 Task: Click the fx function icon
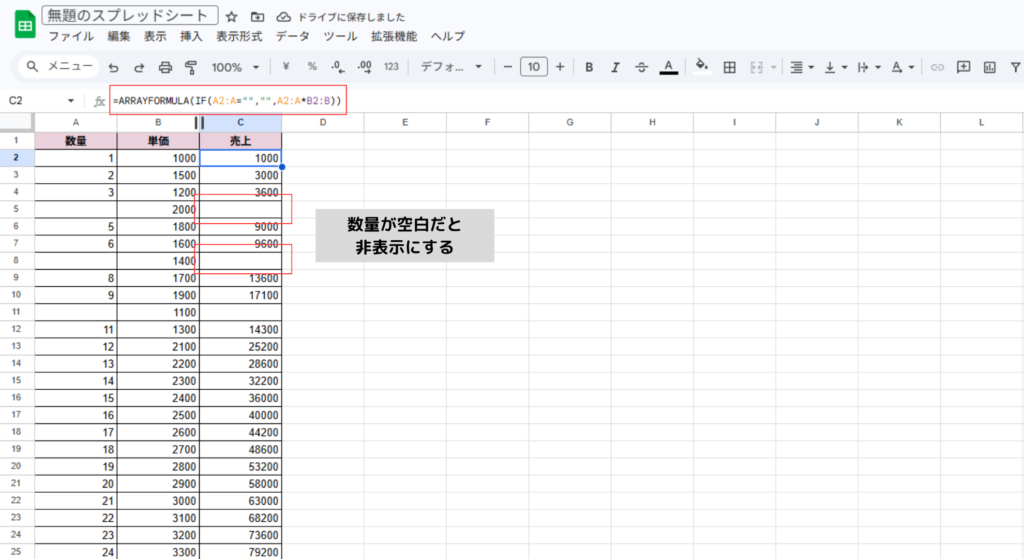(99, 101)
